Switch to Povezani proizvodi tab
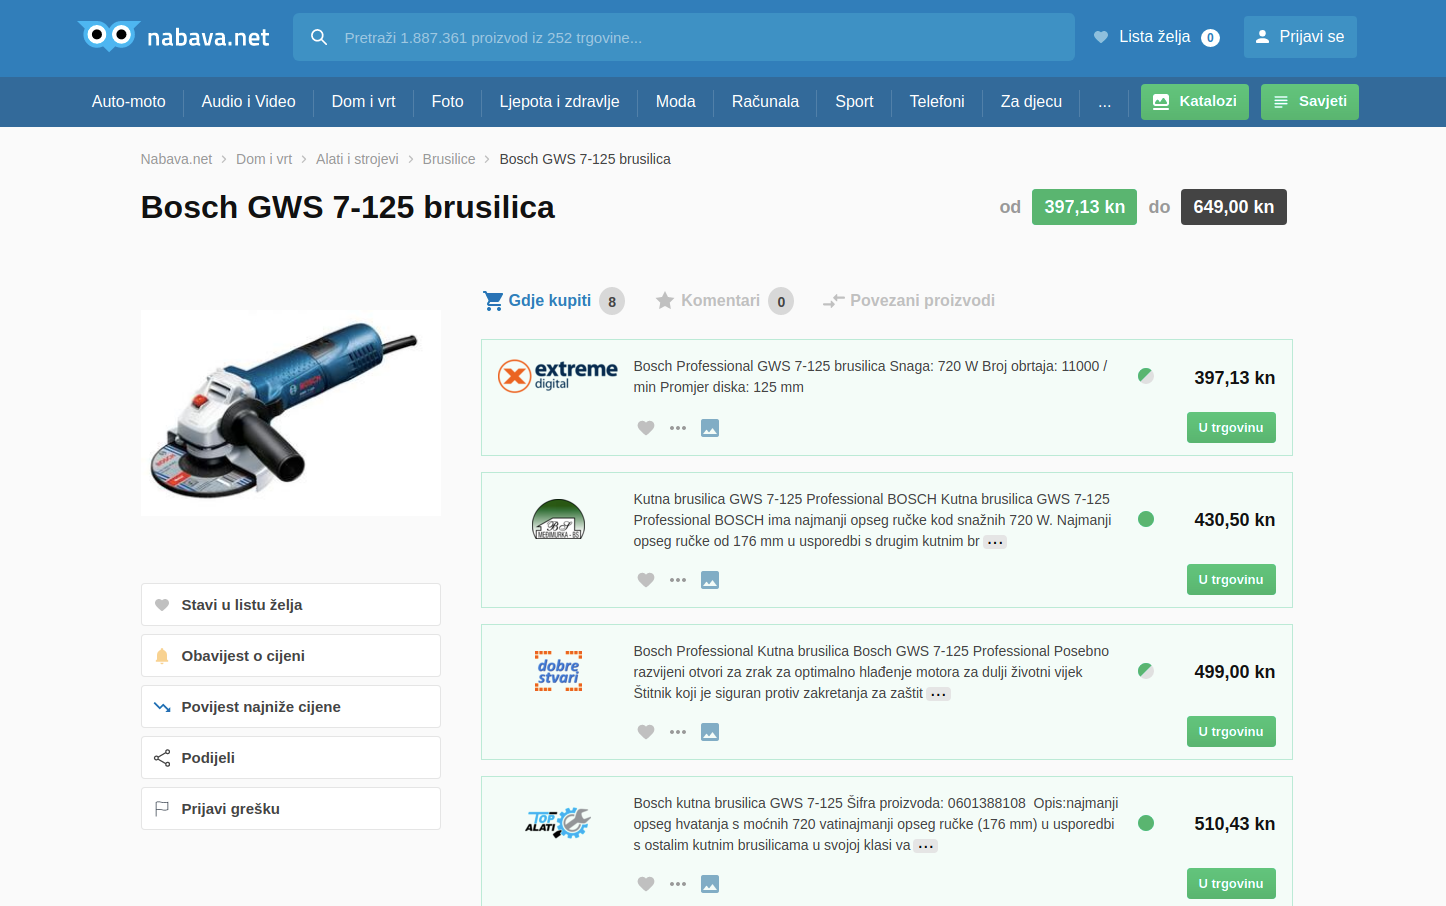Viewport: 1446px width, 906px height. point(908,301)
